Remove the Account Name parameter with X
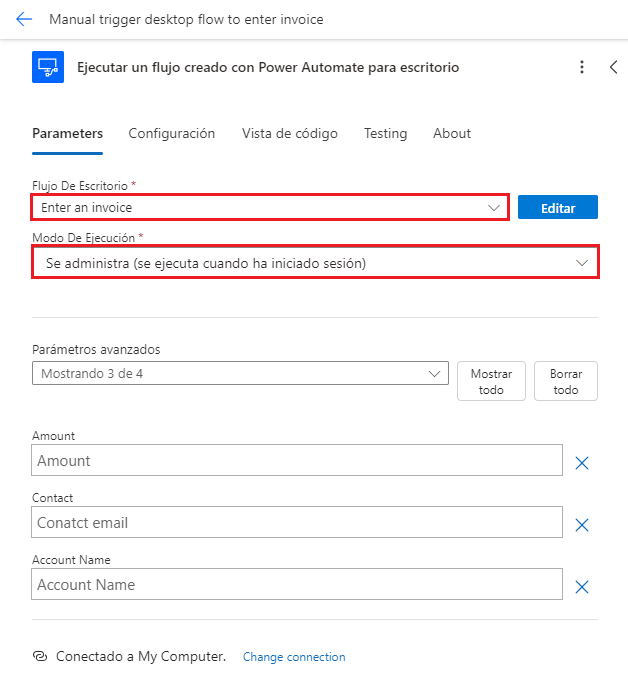 (x=582, y=587)
